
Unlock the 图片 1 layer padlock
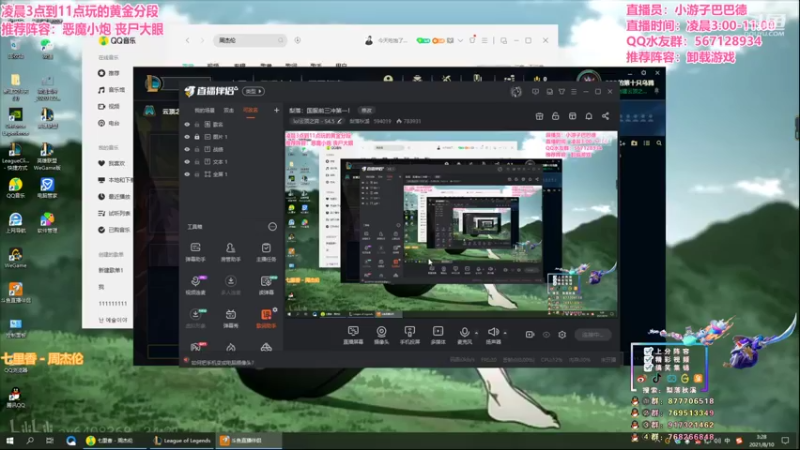pyautogui.click(x=197, y=137)
